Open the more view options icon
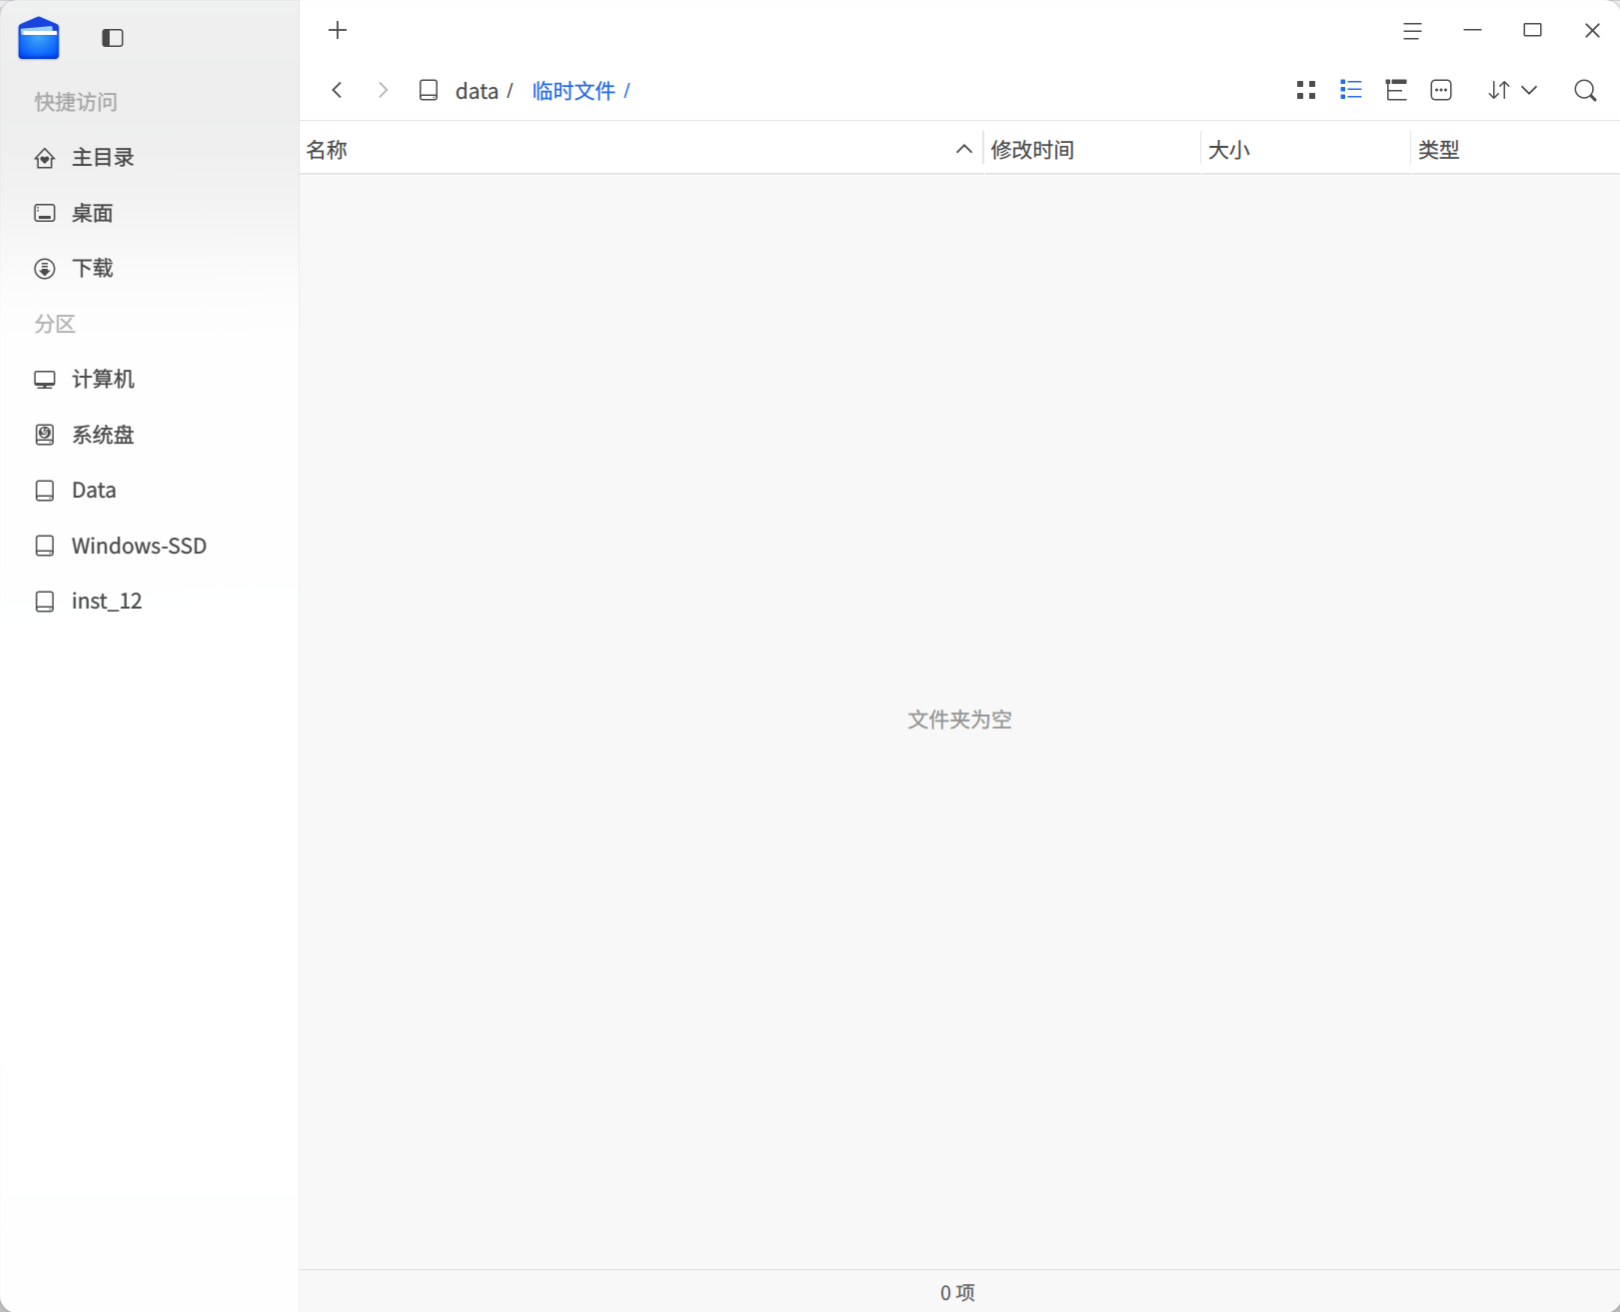This screenshot has height=1312, width=1620. coord(1441,89)
